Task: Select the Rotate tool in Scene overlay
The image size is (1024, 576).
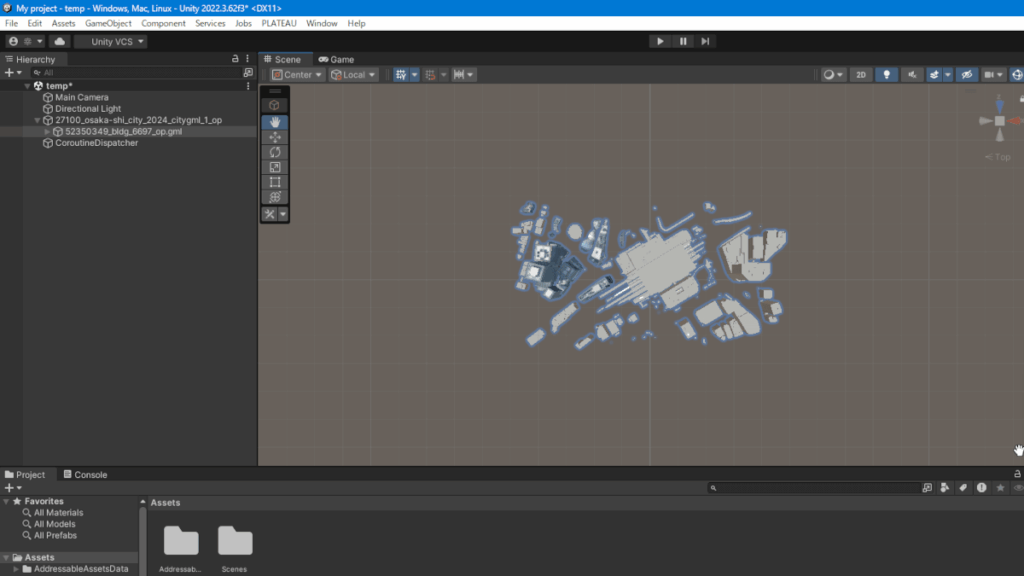Action: click(275, 152)
